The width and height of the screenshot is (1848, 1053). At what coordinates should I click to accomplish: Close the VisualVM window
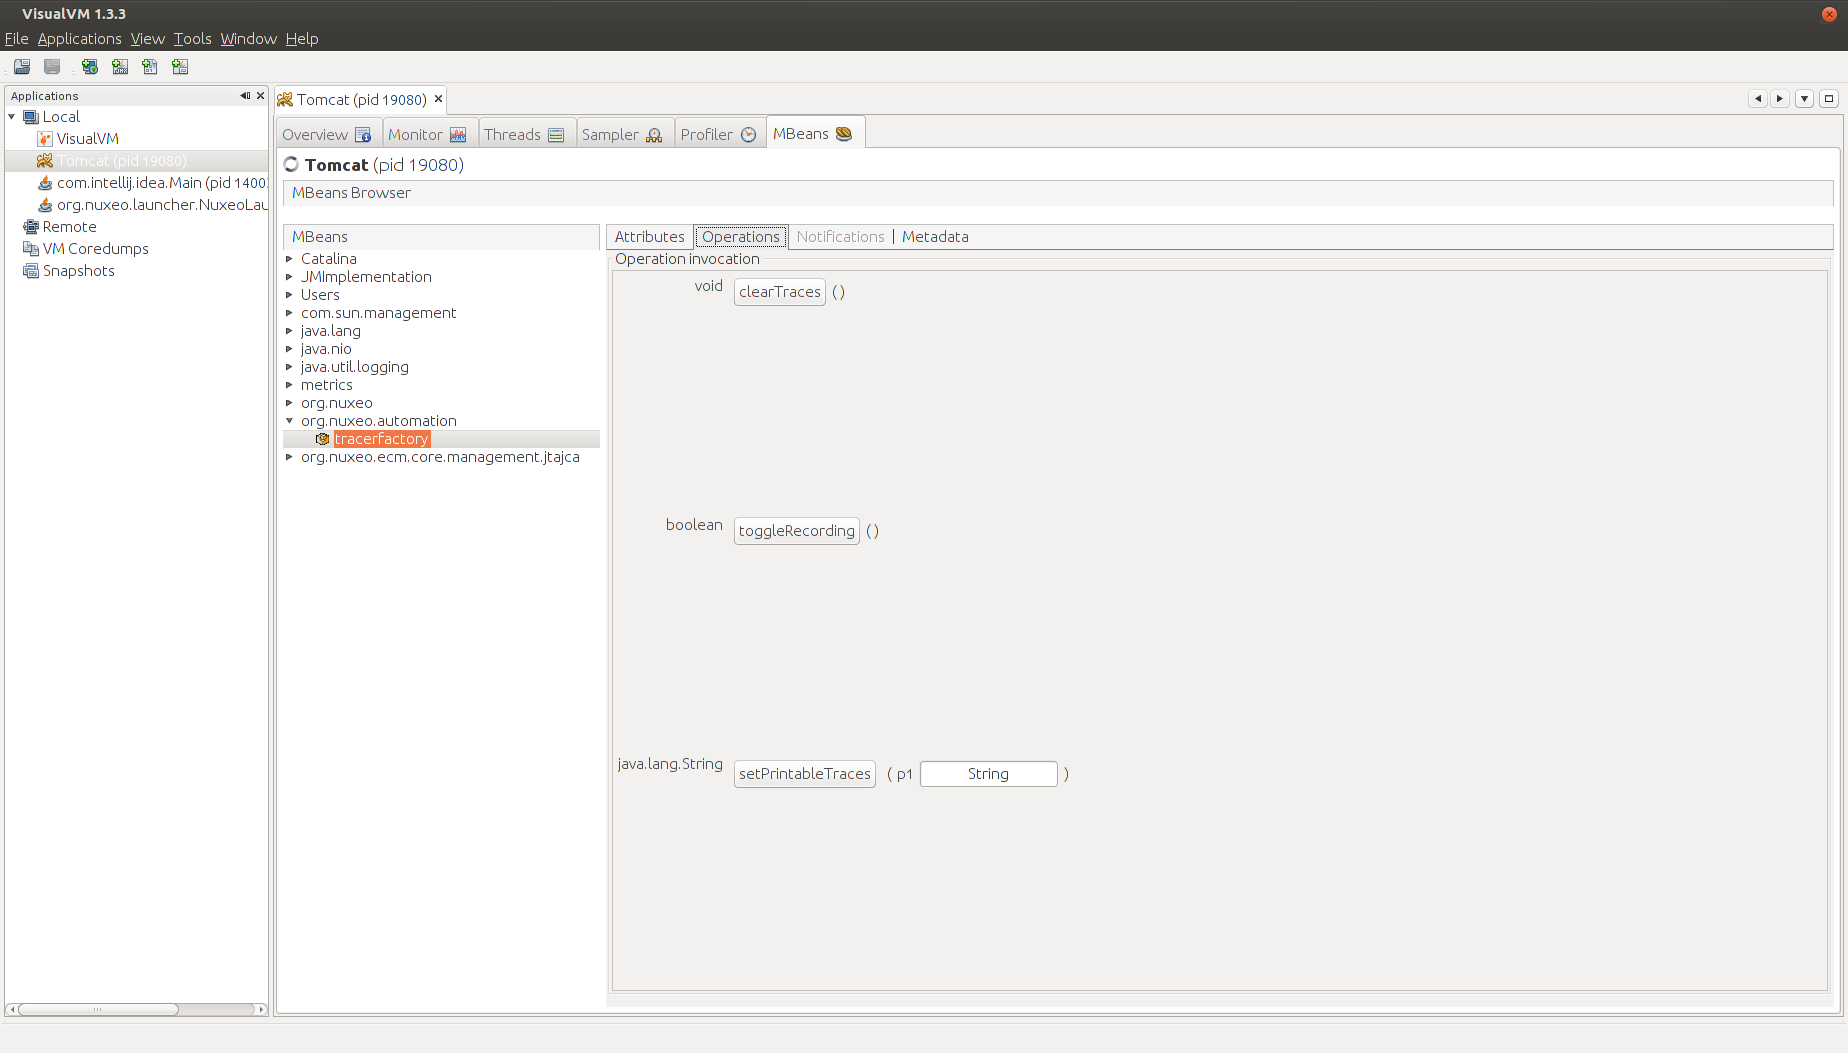click(x=1829, y=14)
